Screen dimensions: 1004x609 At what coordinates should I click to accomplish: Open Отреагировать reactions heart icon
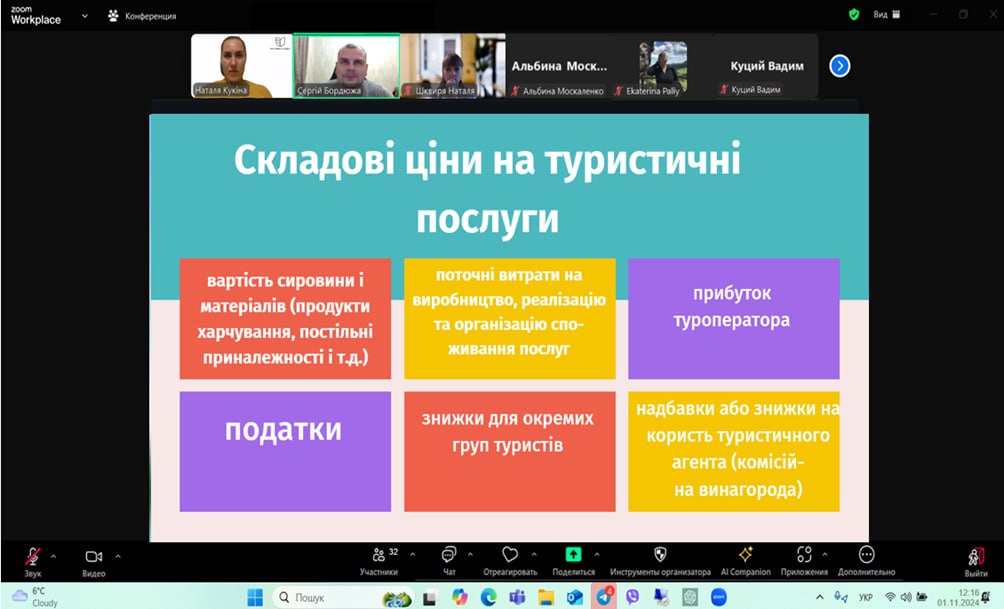[510, 554]
